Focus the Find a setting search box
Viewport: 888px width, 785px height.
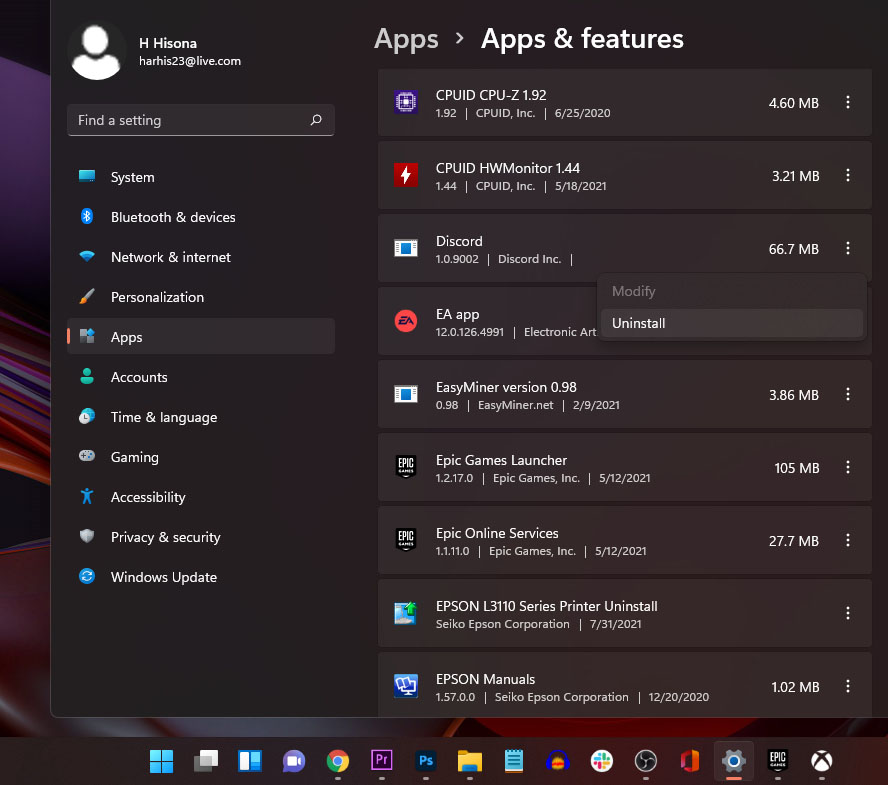(x=200, y=120)
